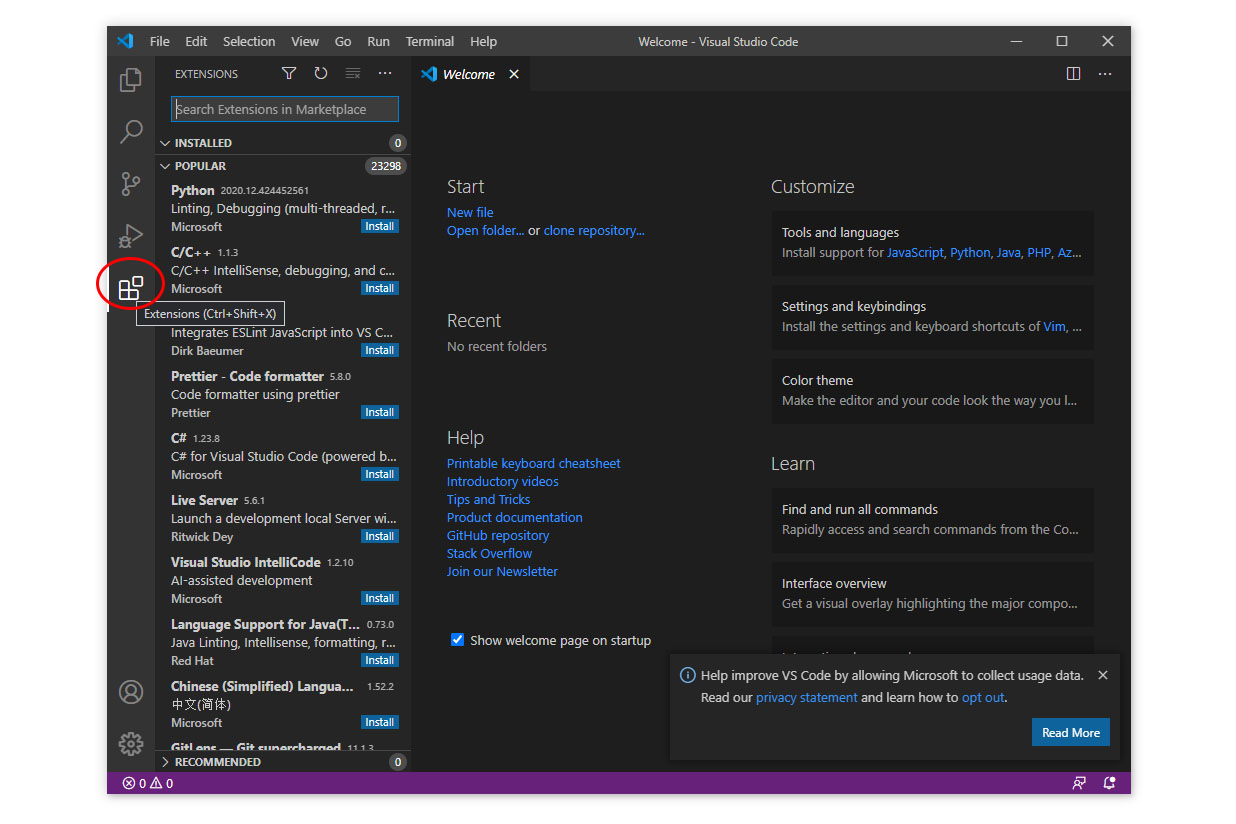
Task: Open the Help menu
Action: point(483,41)
